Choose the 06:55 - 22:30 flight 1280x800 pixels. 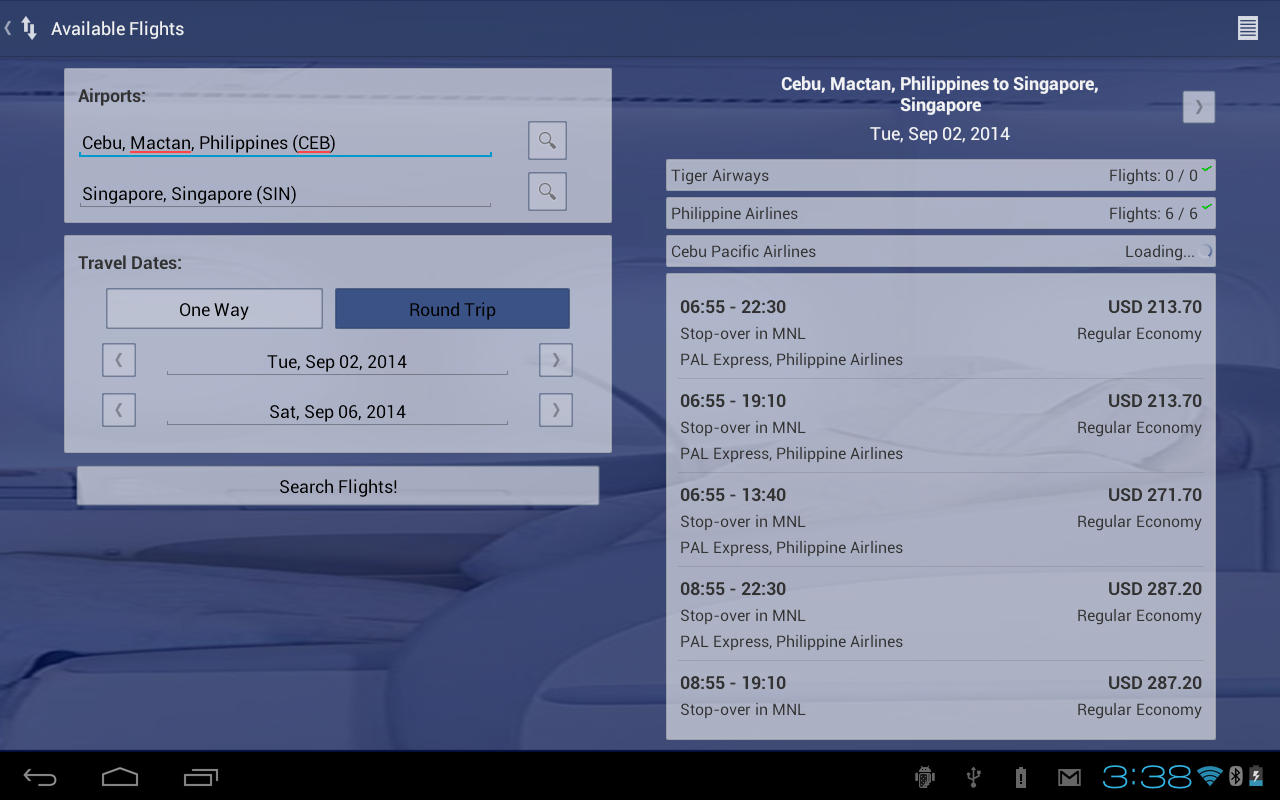click(x=941, y=333)
